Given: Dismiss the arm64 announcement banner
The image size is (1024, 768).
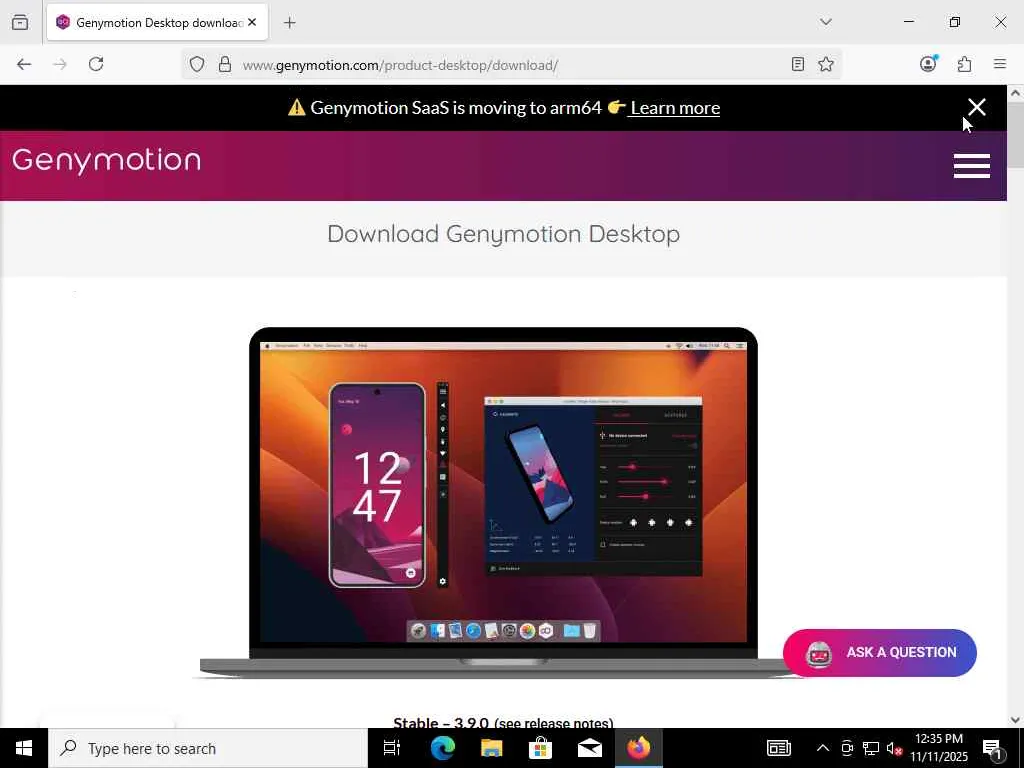Looking at the screenshot, I should tap(977, 107).
